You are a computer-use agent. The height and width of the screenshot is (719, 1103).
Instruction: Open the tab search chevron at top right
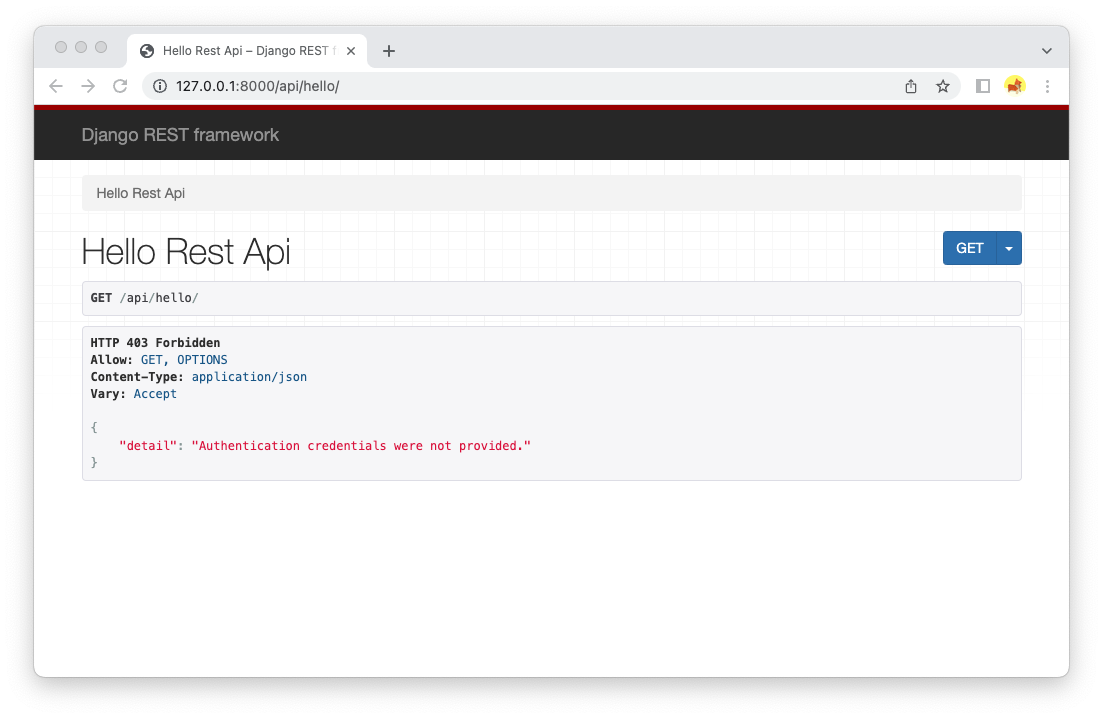[x=1046, y=50]
